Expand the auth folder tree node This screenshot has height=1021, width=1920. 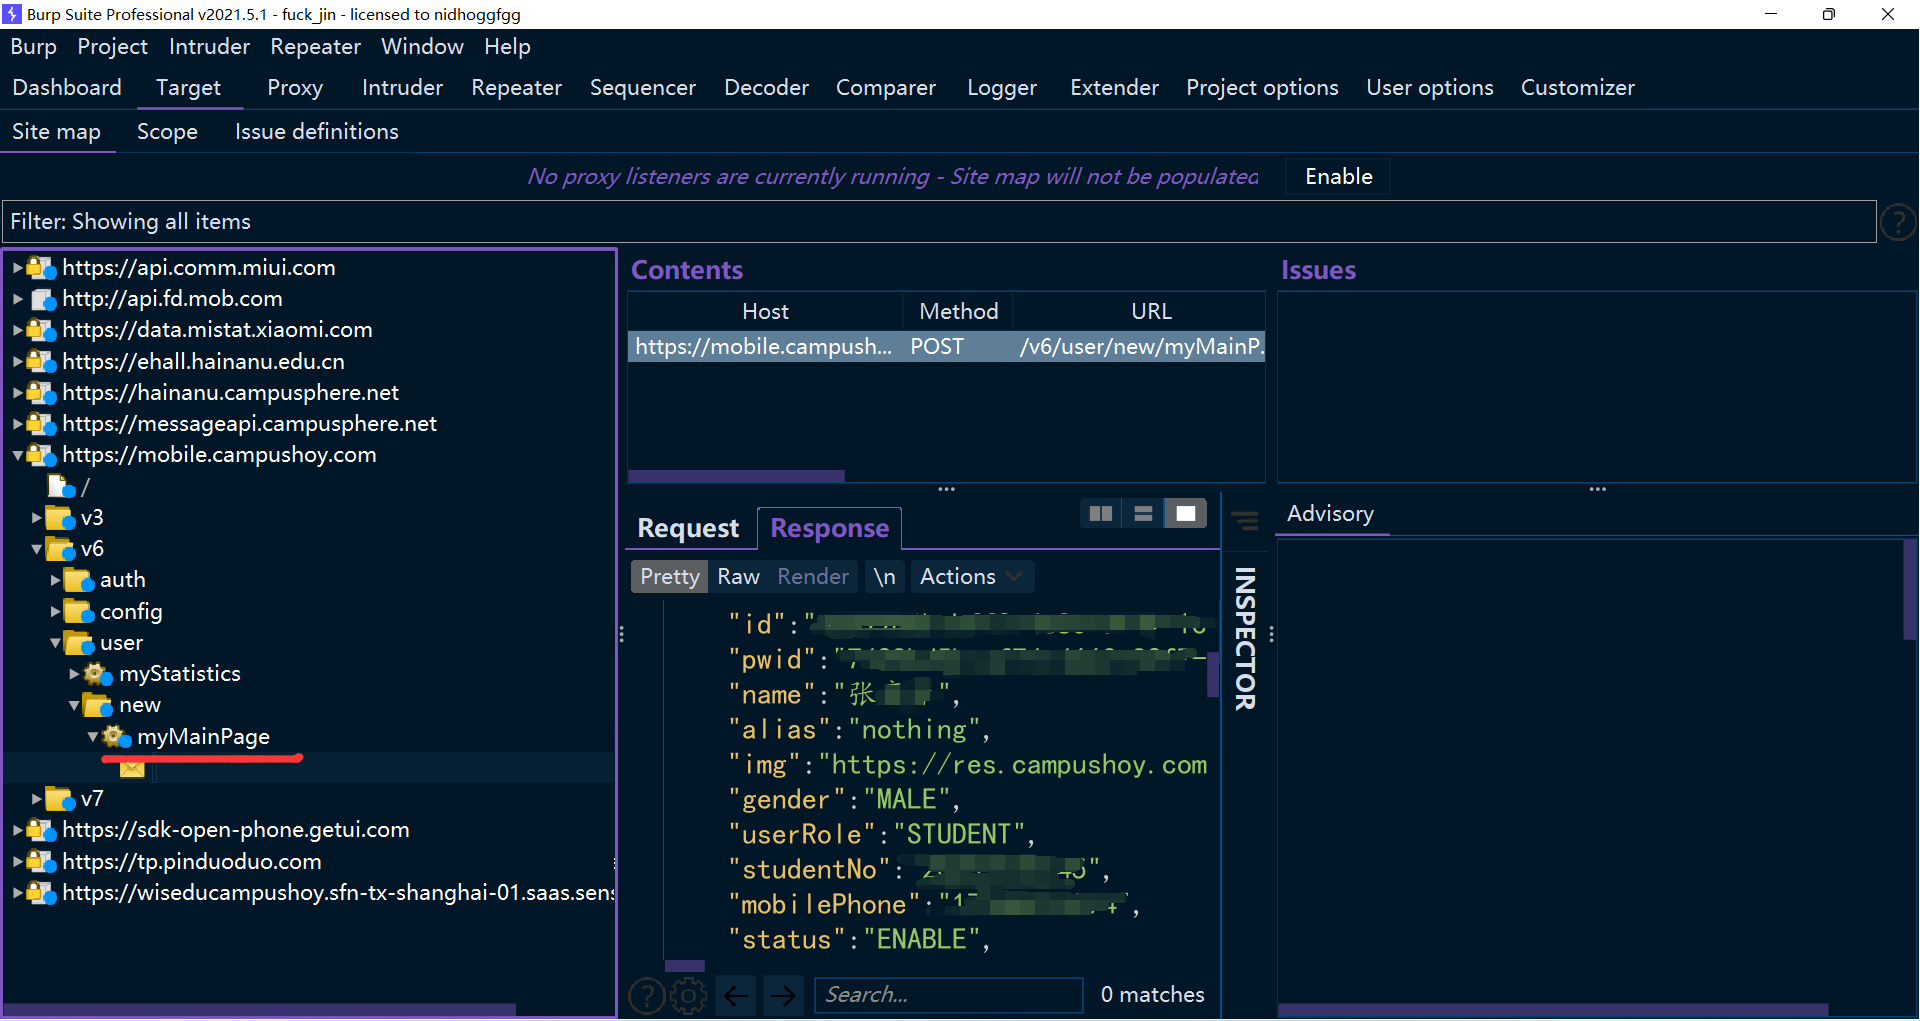[x=56, y=580]
